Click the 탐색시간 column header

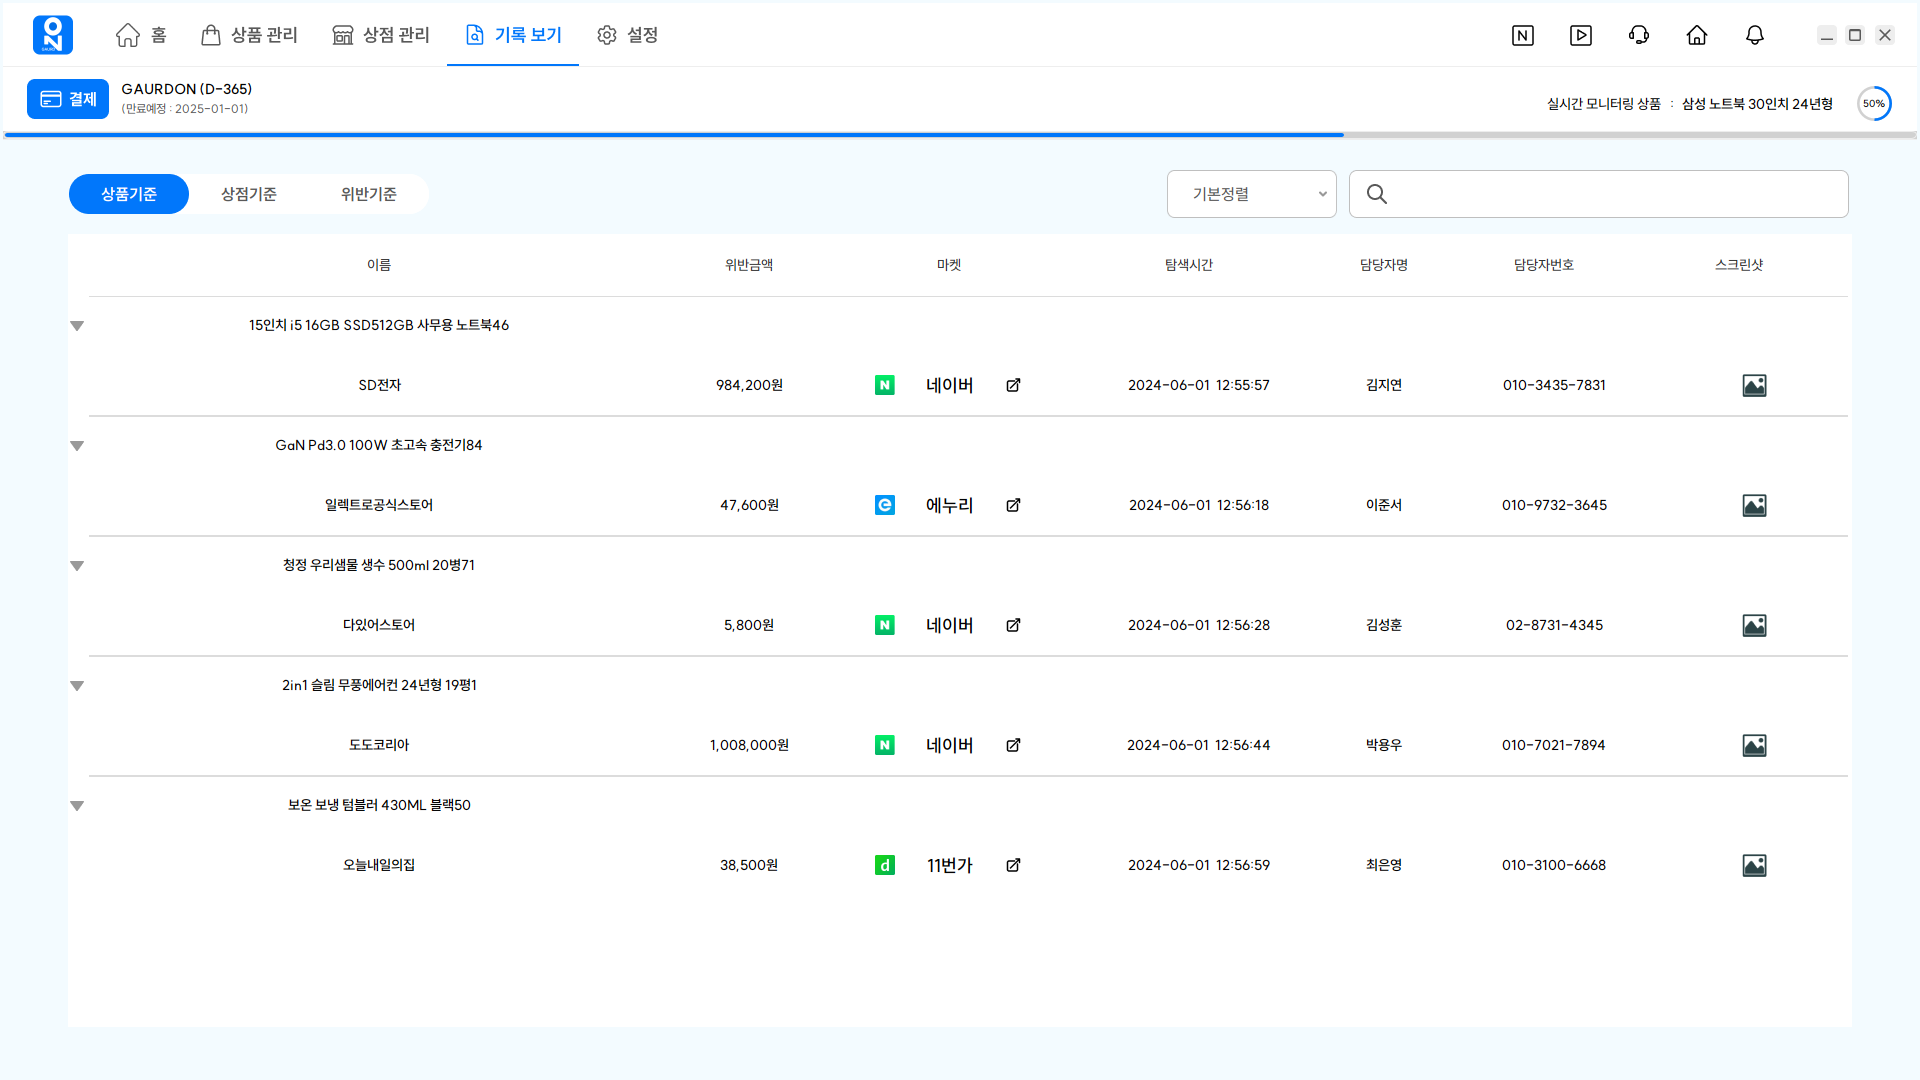coord(1189,265)
